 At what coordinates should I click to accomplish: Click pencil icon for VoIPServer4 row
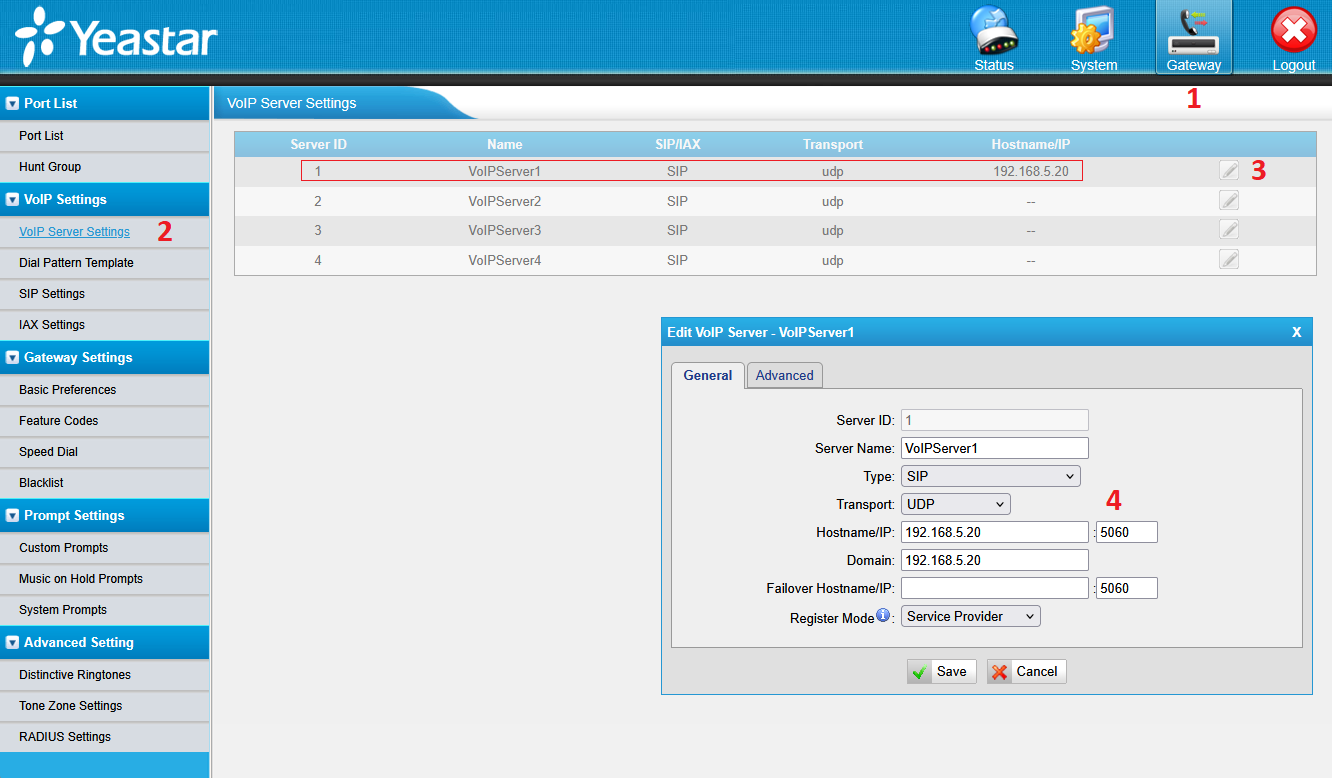pyautogui.click(x=1229, y=260)
